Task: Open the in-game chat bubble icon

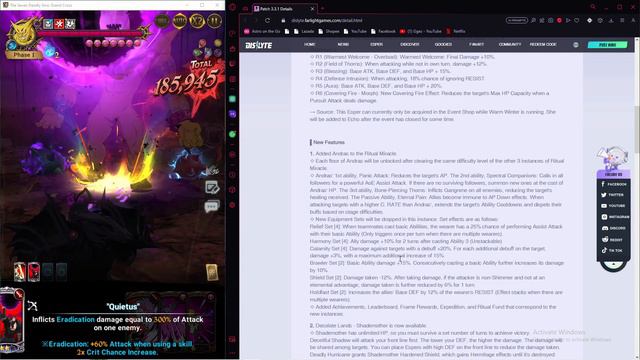Action: click(x=212, y=207)
